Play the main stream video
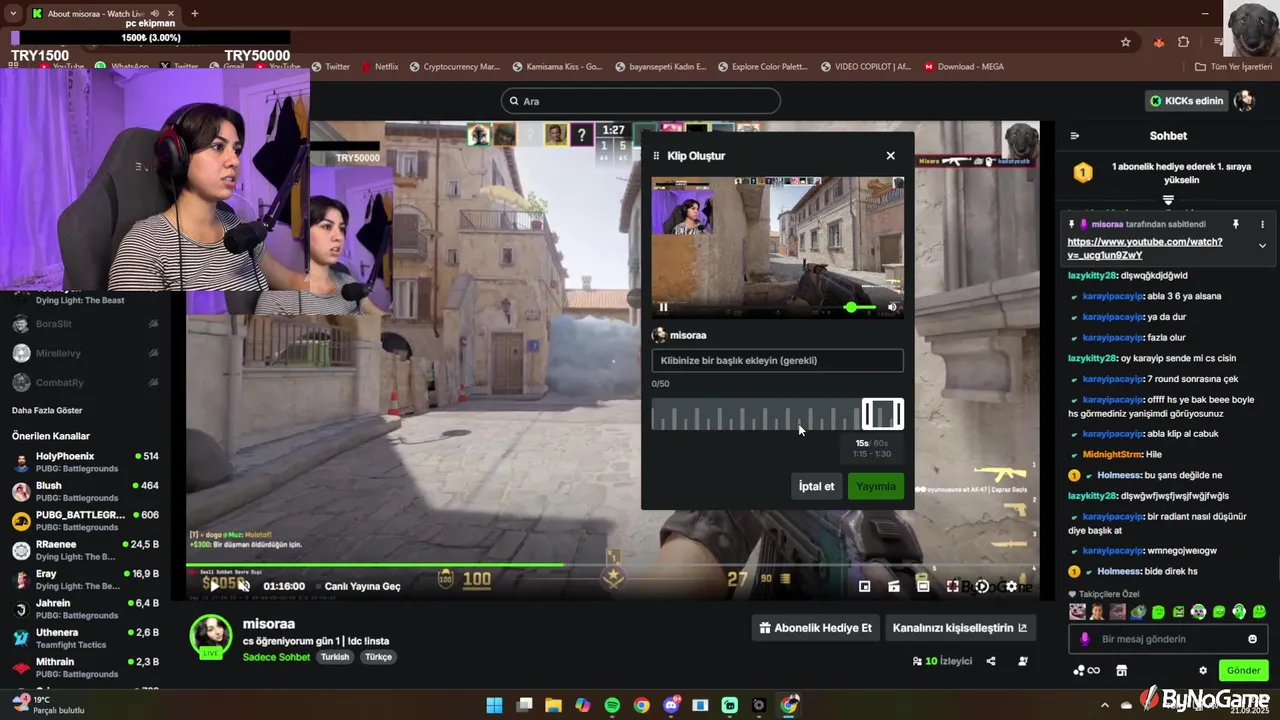The image size is (1280, 720). pyautogui.click(x=214, y=586)
